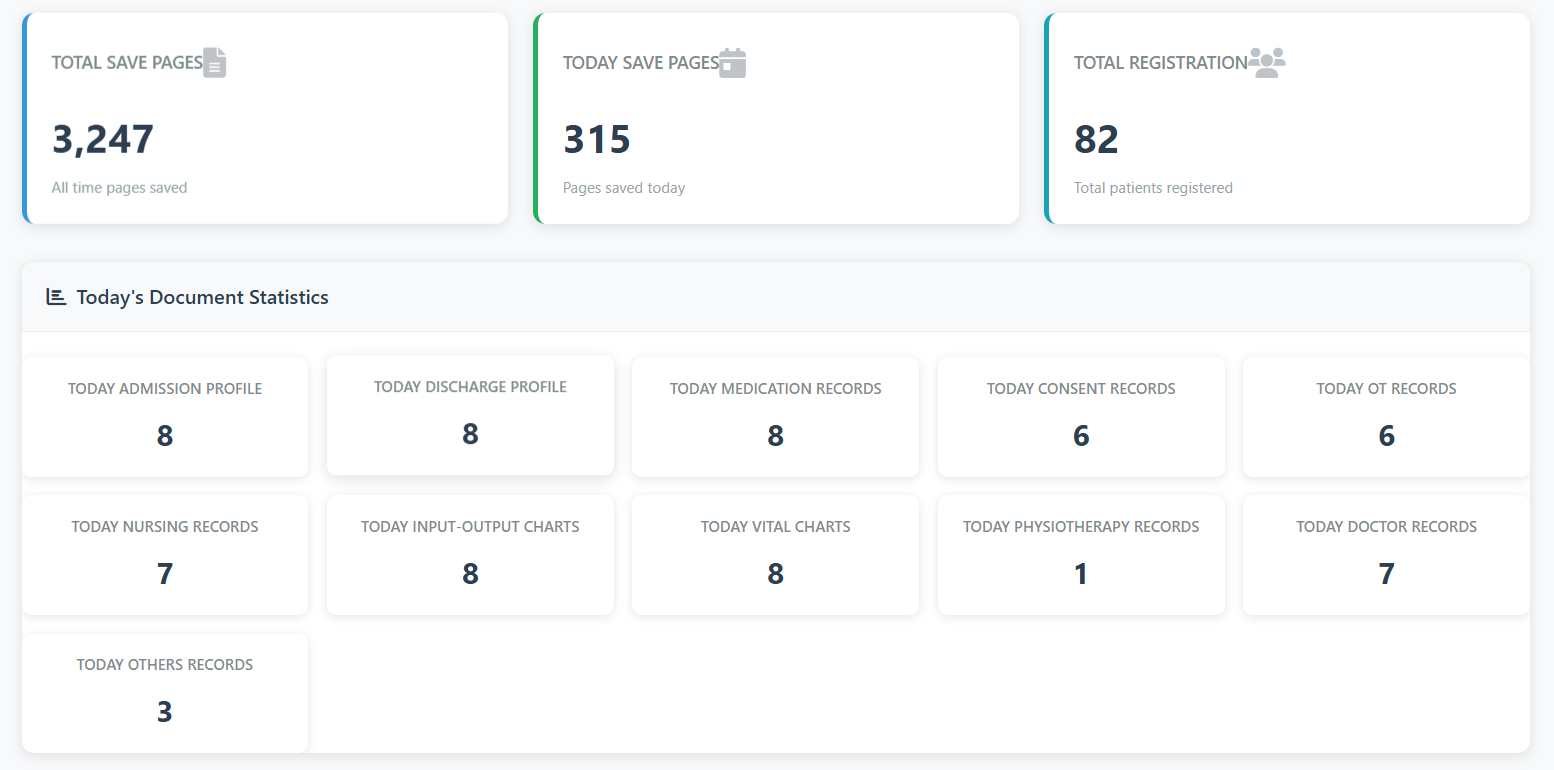Viewport: 1554px width, 770px height.
Task: Click the calendar icon on Today Save Pages card
Action: [734, 62]
